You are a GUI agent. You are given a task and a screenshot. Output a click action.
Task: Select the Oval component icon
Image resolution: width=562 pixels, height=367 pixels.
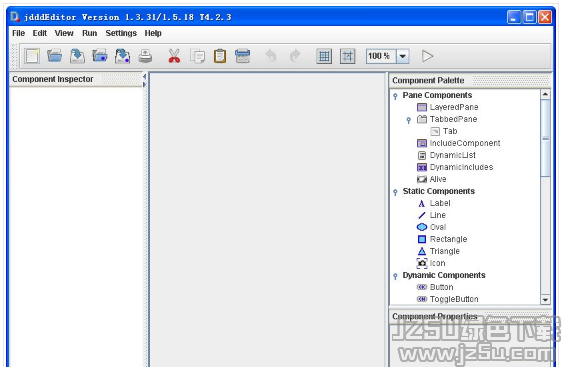tap(422, 227)
